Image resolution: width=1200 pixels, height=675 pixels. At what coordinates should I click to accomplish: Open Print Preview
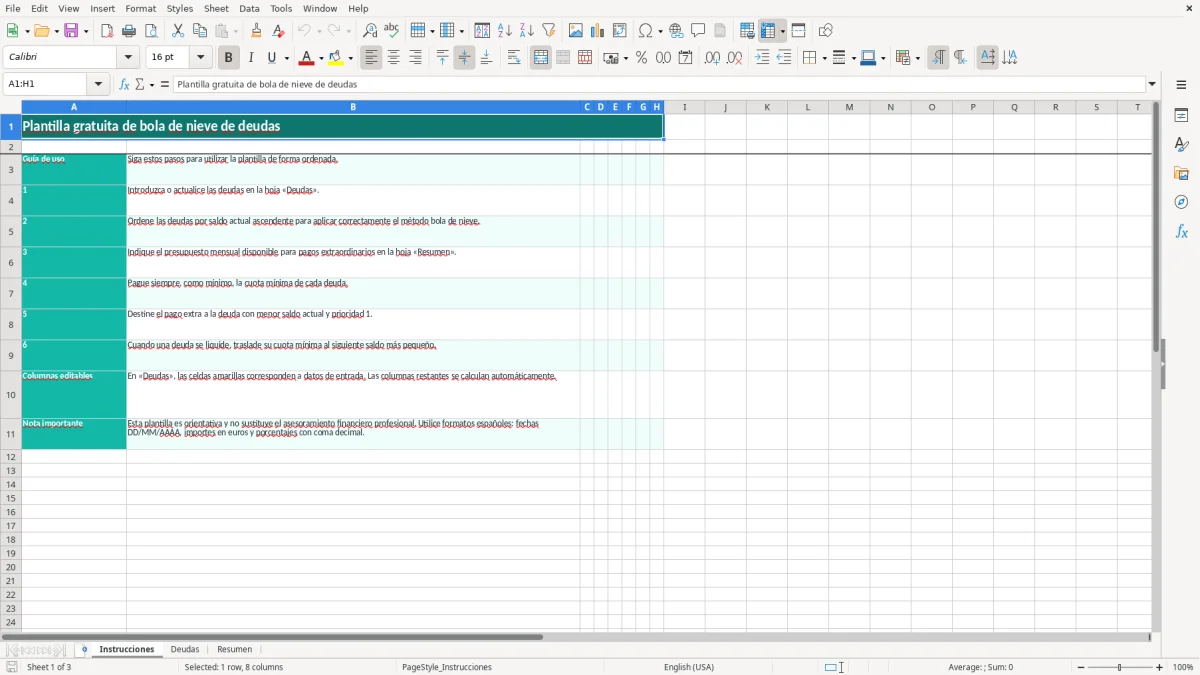click(x=151, y=31)
